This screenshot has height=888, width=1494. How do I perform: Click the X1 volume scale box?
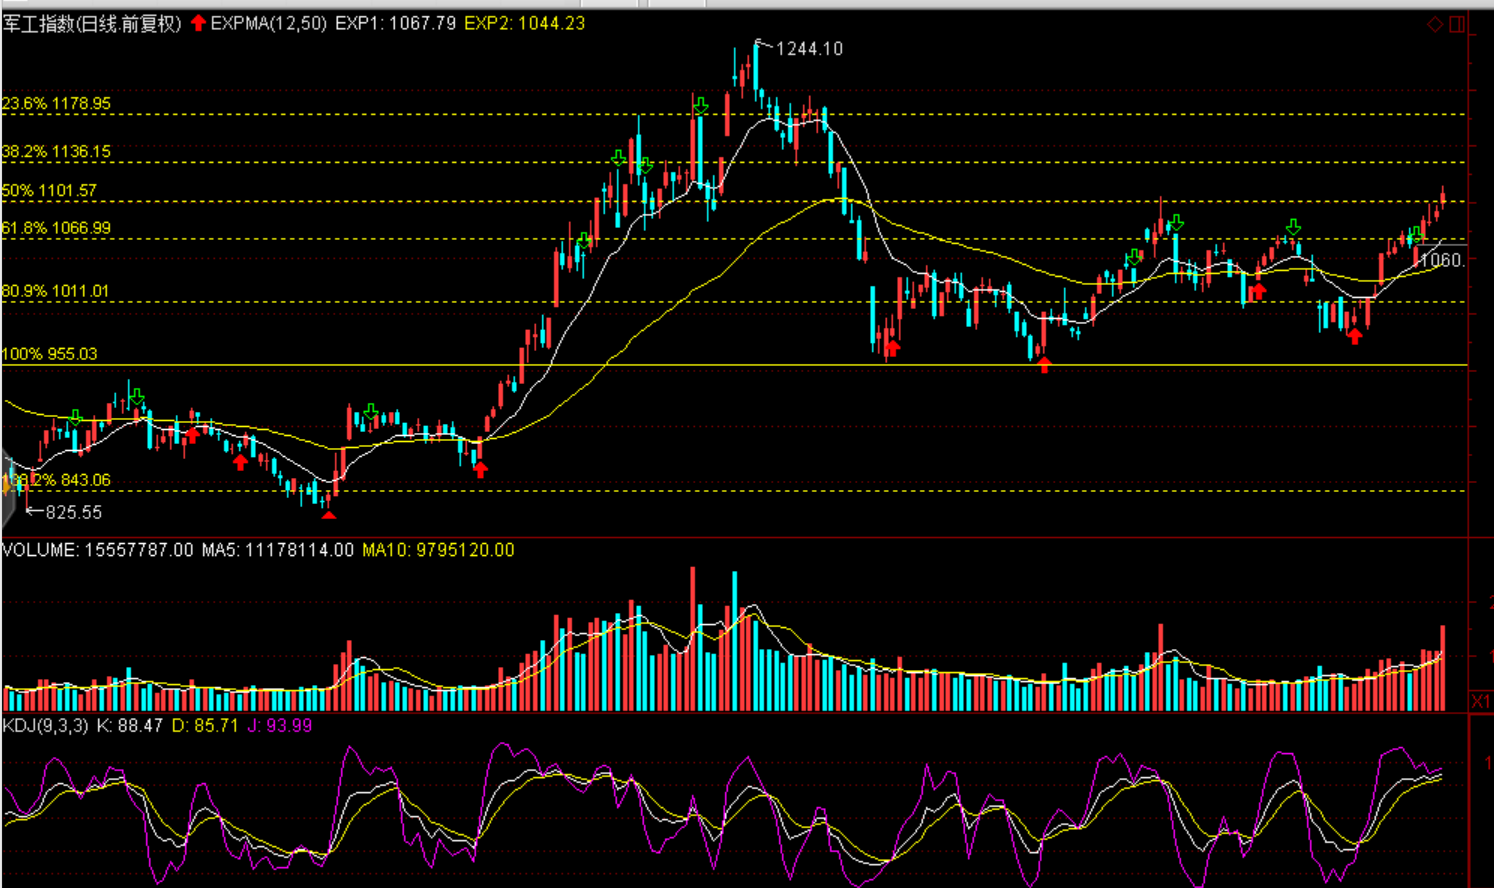click(1480, 701)
